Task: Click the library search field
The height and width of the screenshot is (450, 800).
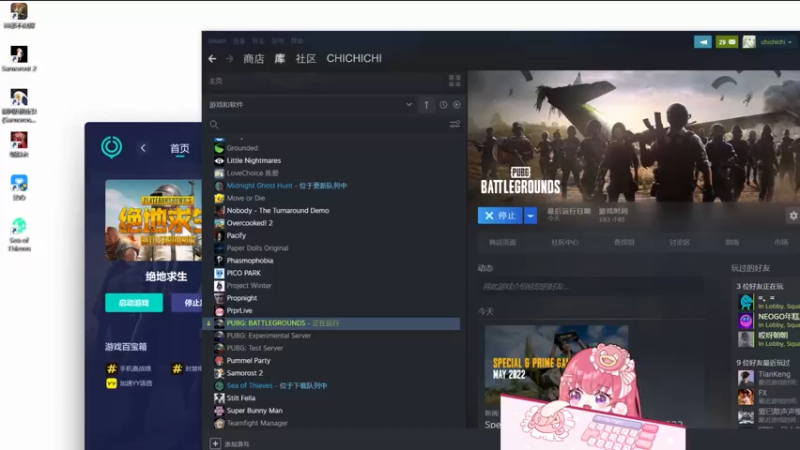Action: 327,124
